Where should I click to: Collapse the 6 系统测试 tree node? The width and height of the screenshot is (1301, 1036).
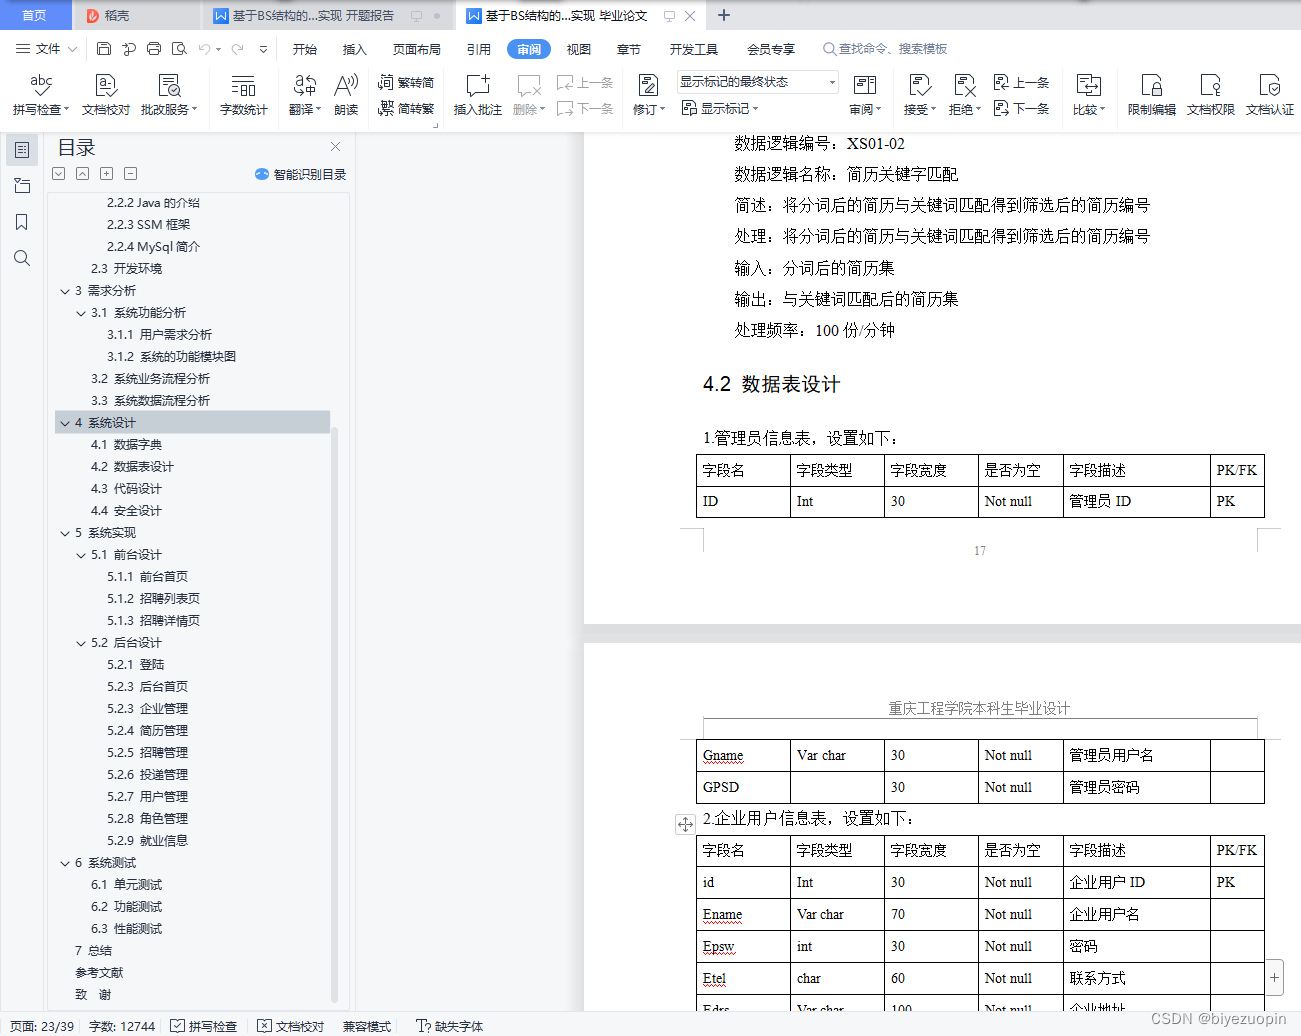click(65, 863)
